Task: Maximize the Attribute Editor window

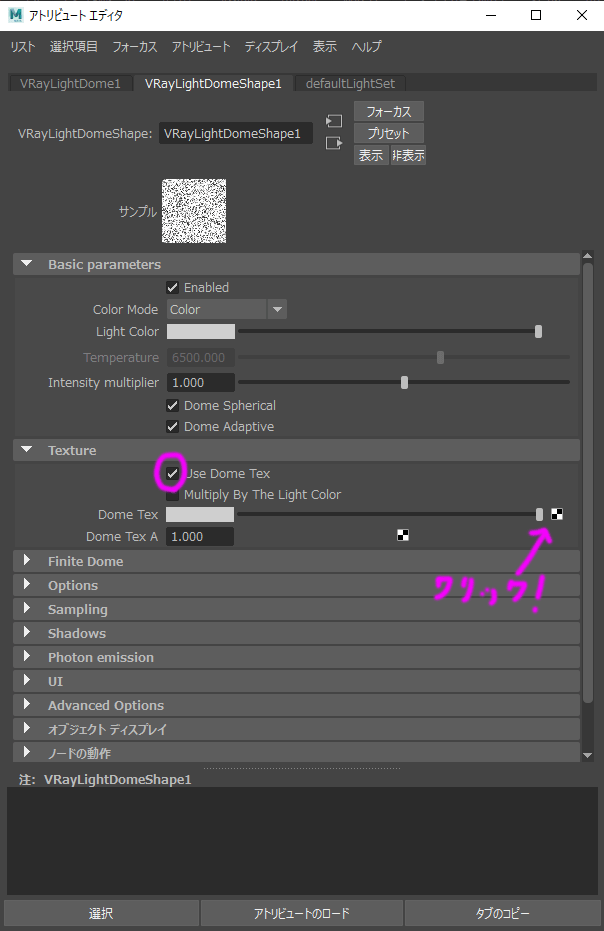Action: 536,15
